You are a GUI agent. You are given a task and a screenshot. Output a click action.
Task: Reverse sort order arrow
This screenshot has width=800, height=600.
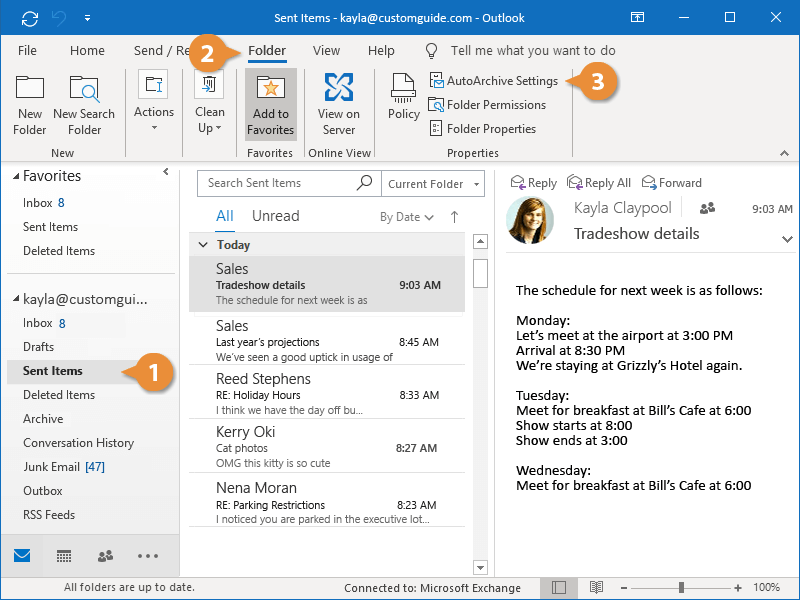click(454, 217)
